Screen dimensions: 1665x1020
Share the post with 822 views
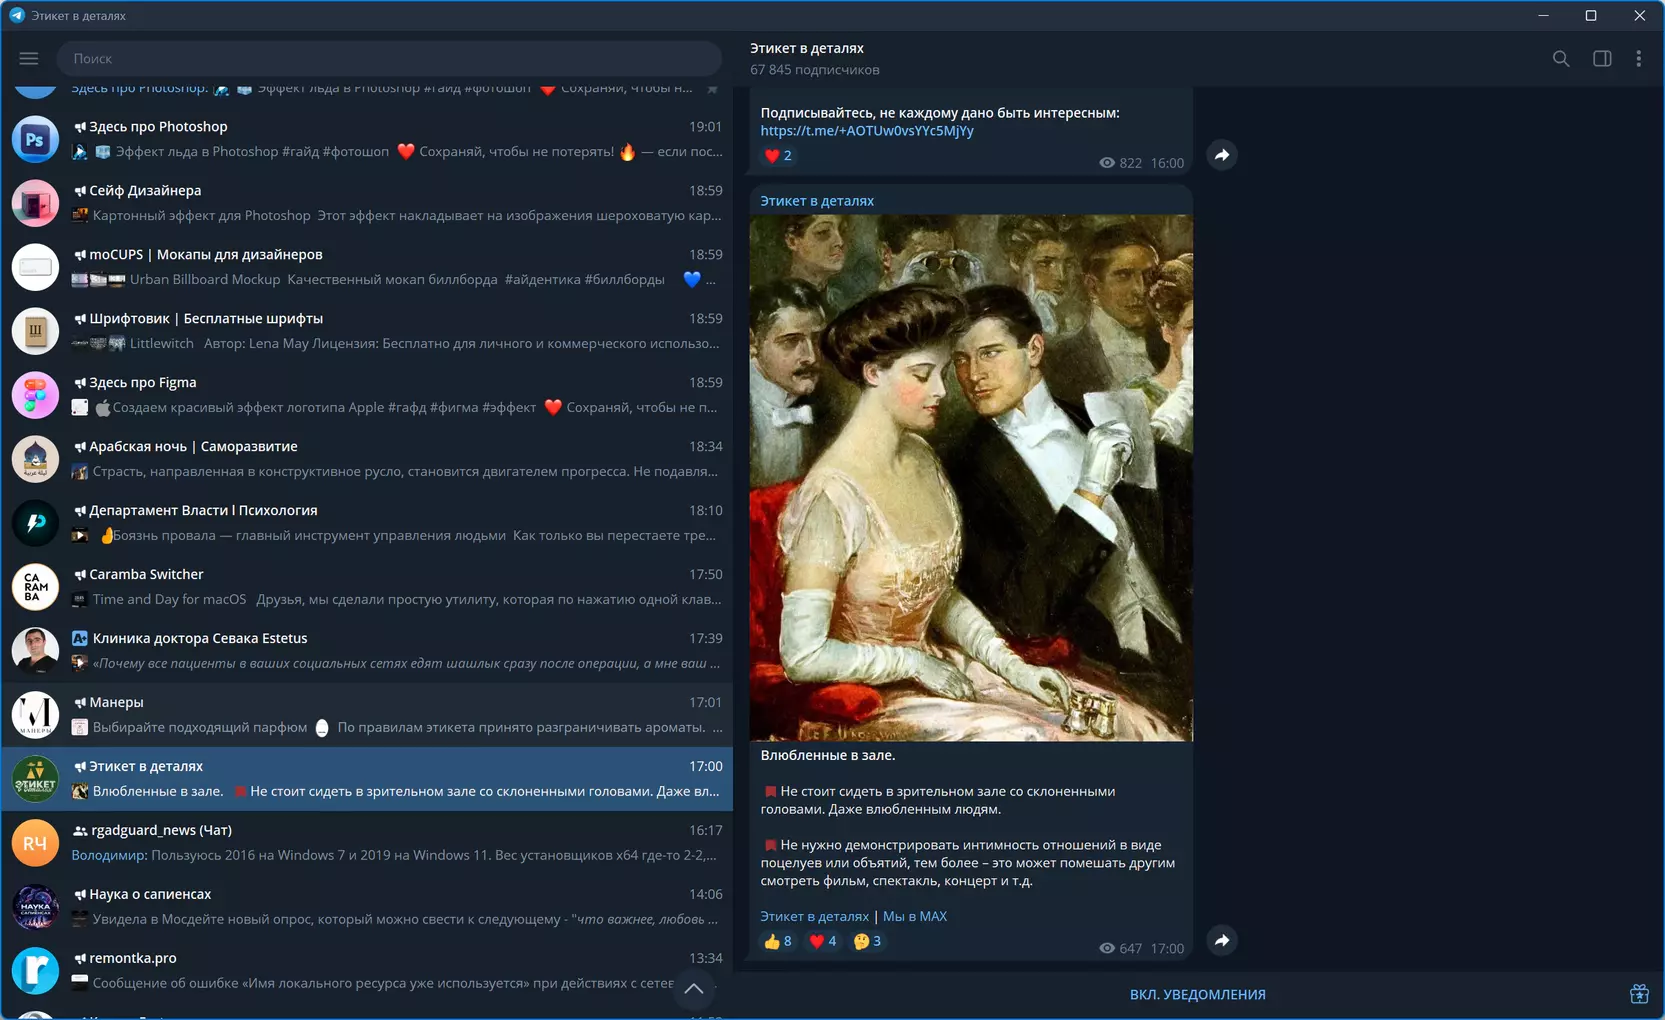click(x=1222, y=155)
